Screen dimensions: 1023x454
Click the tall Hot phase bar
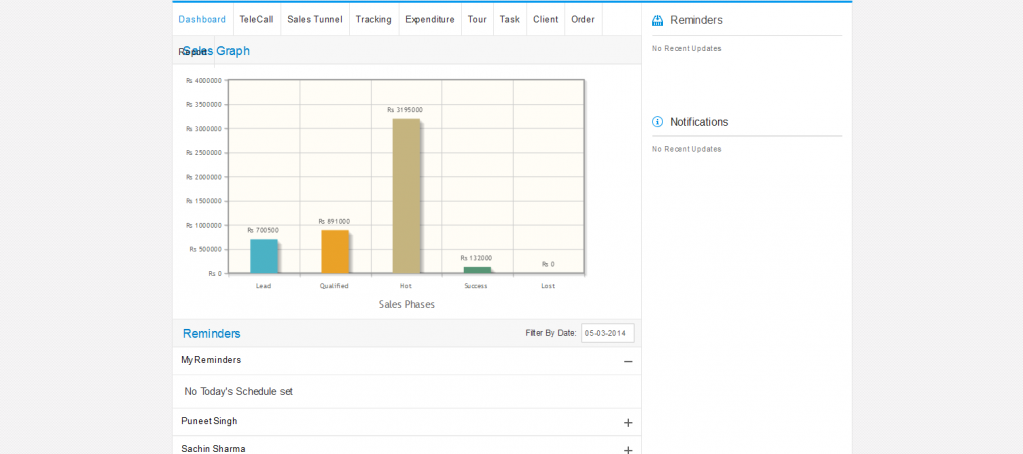coord(406,196)
